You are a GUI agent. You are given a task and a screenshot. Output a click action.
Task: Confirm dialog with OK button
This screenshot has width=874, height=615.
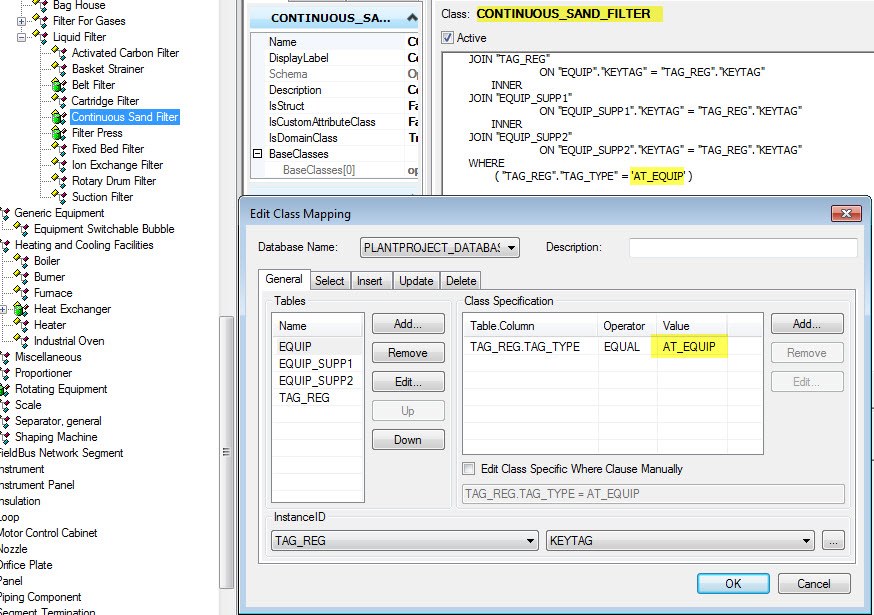733,584
